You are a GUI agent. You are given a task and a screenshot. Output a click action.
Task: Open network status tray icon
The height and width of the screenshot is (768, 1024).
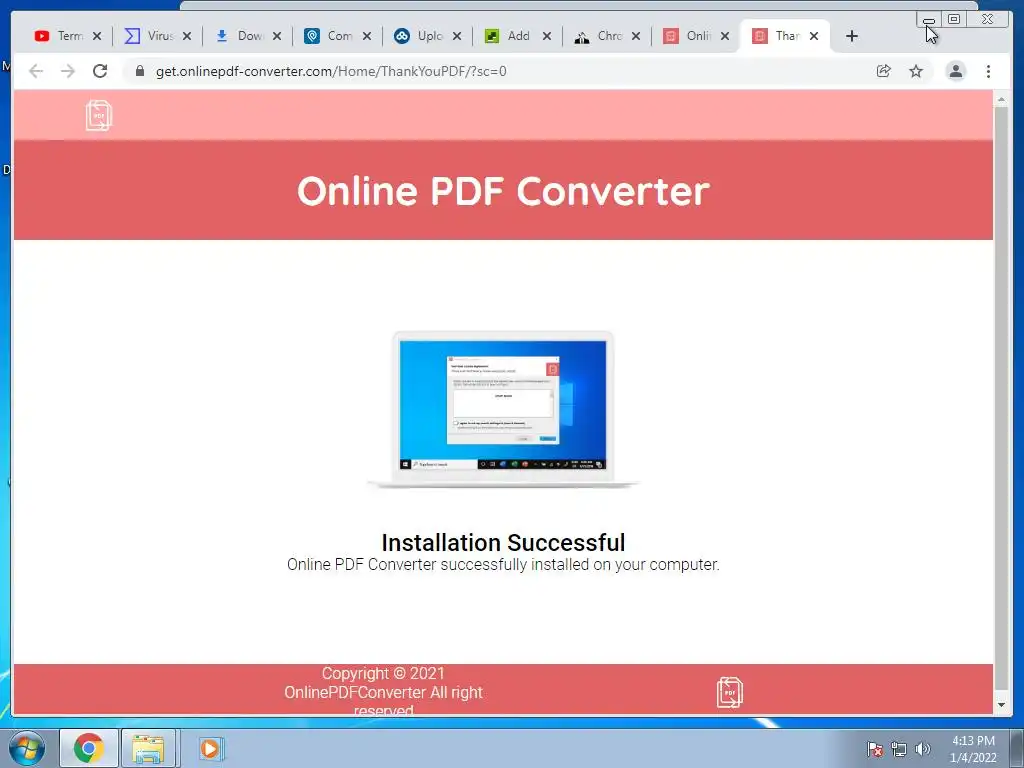[899, 749]
